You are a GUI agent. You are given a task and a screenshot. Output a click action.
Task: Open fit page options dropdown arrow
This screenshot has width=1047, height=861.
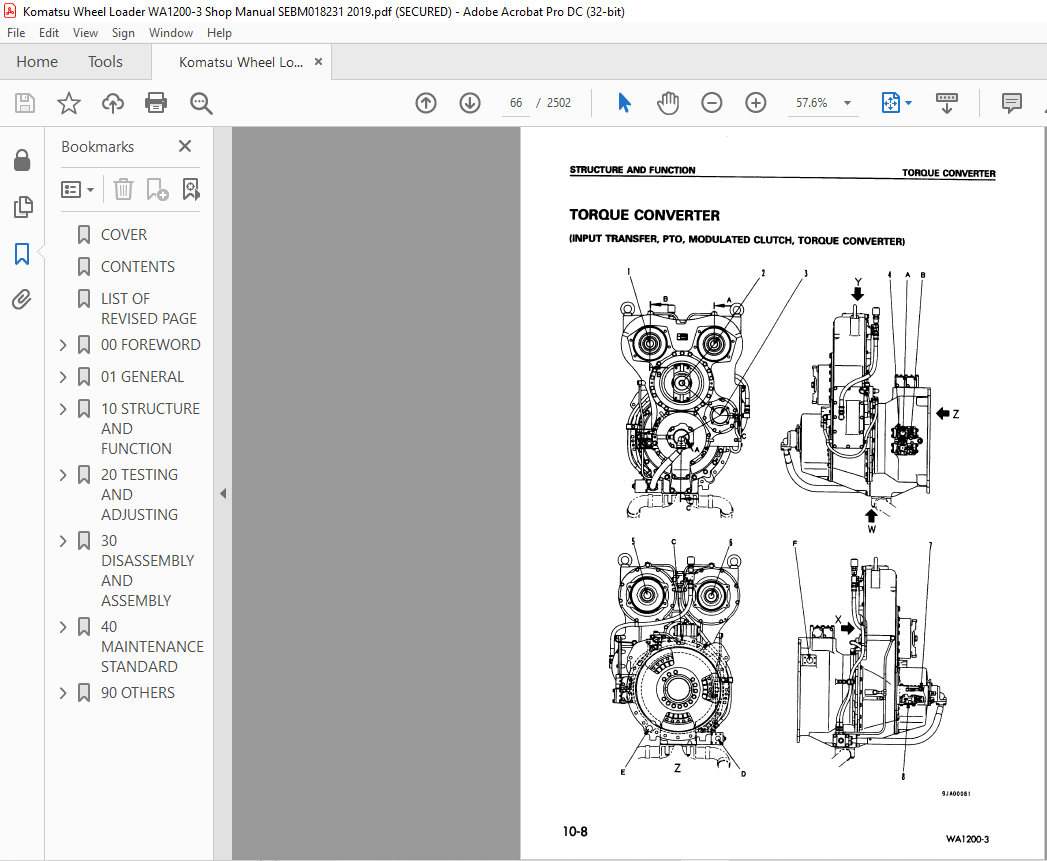tap(908, 103)
